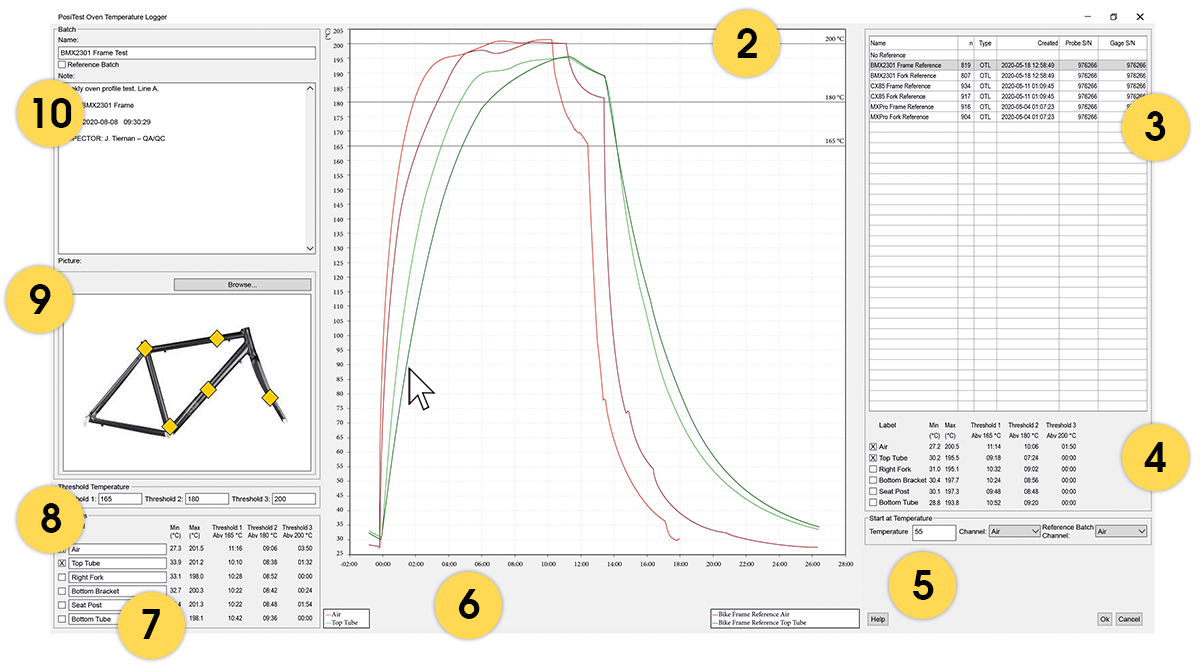The height and width of the screenshot is (669, 1200).
Task: Click the Threshold 2 field showing 180
Action: pyautogui.click(x=206, y=497)
